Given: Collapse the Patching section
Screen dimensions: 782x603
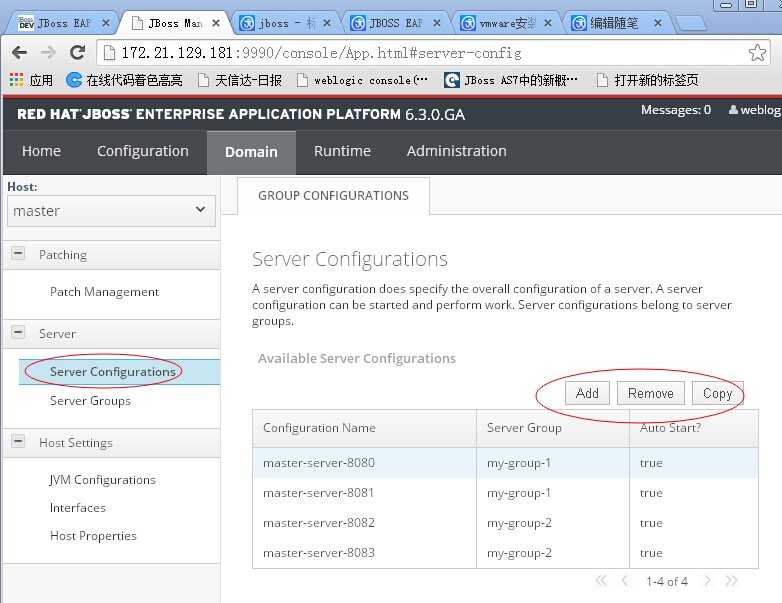Looking at the screenshot, I should [x=18, y=253].
